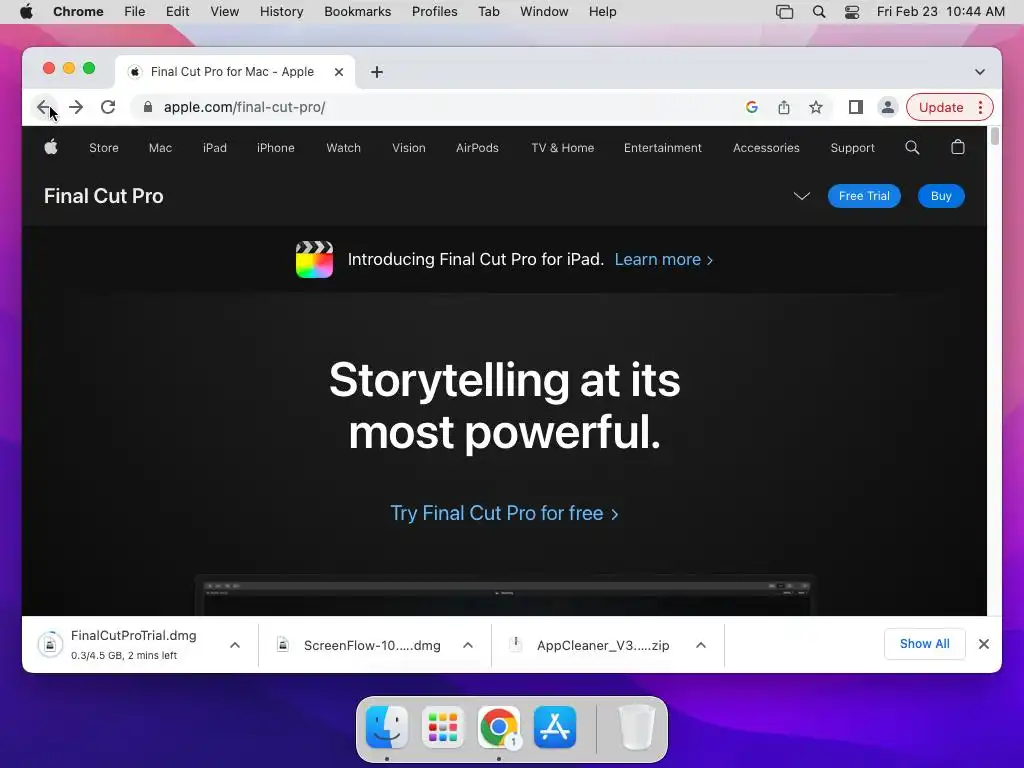
Task: Open Finder from the Dock
Action: [x=387, y=727]
